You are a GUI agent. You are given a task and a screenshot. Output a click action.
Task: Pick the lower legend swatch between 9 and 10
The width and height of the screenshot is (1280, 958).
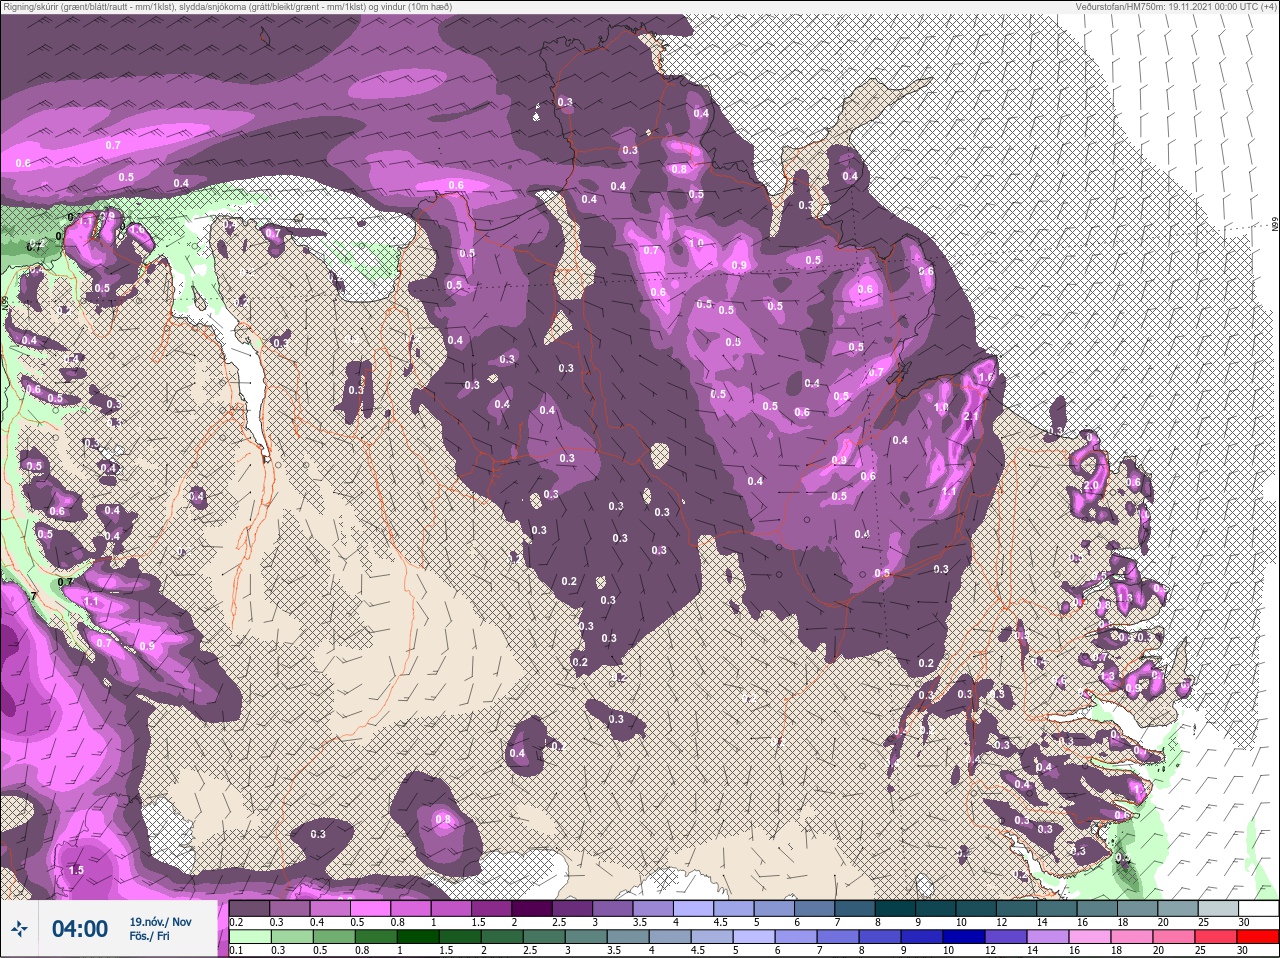point(921,936)
